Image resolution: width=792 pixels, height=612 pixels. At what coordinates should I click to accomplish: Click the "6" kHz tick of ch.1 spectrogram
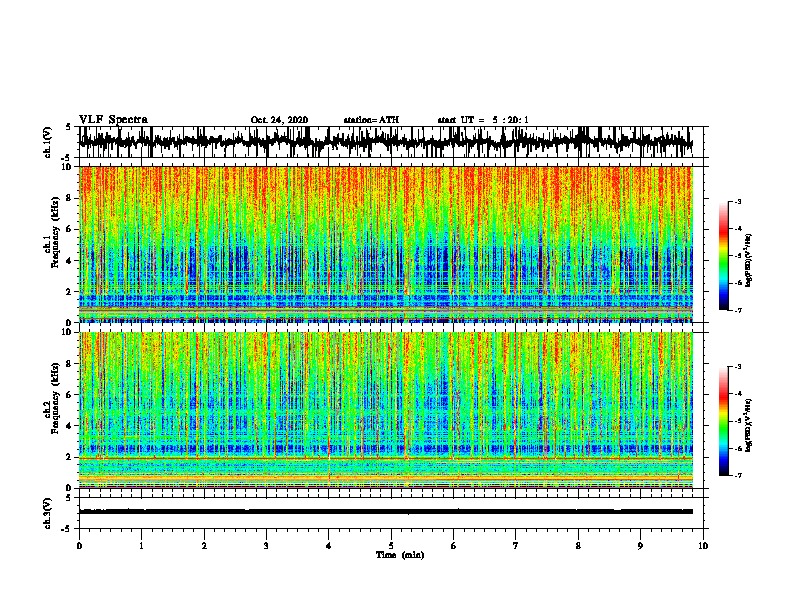(x=70, y=229)
